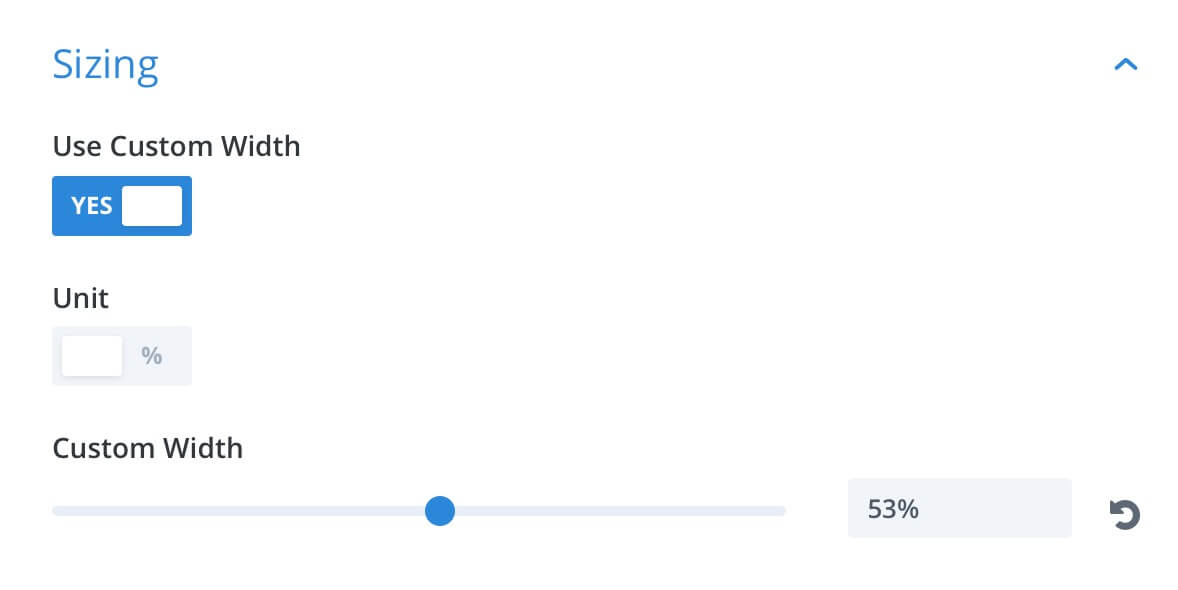Viewport: 1178px width, 590px height.
Task: Click the blue Custom Width slider handle
Action: (x=439, y=511)
